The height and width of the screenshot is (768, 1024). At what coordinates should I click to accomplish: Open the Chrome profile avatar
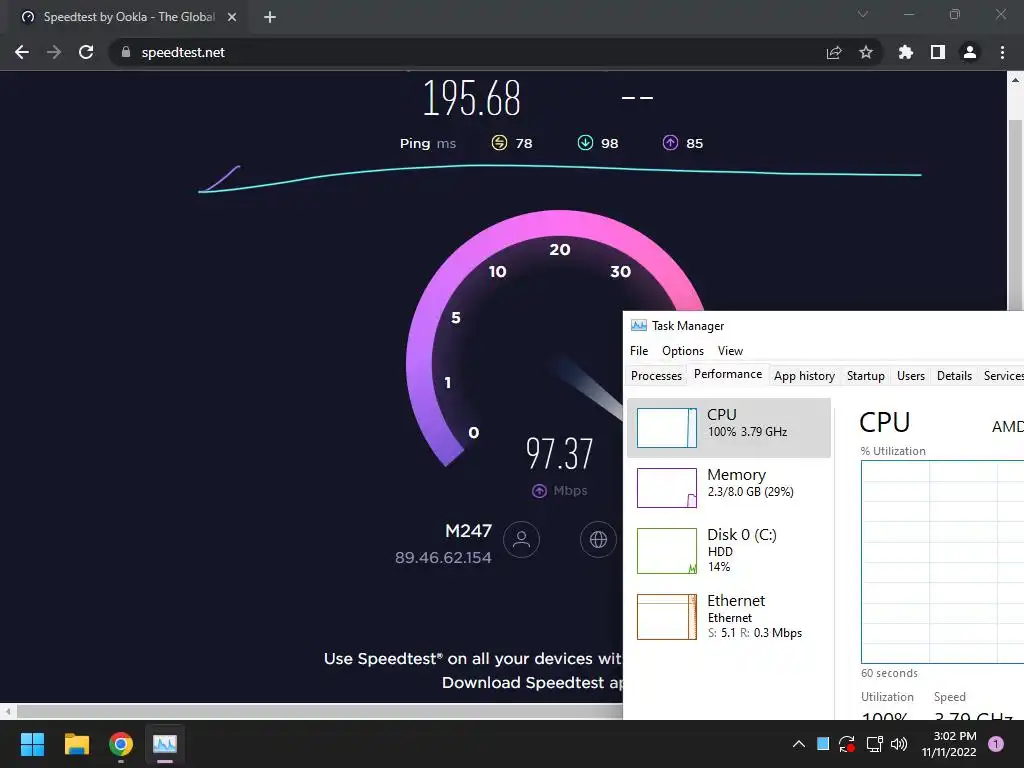pyautogui.click(x=970, y=52)
